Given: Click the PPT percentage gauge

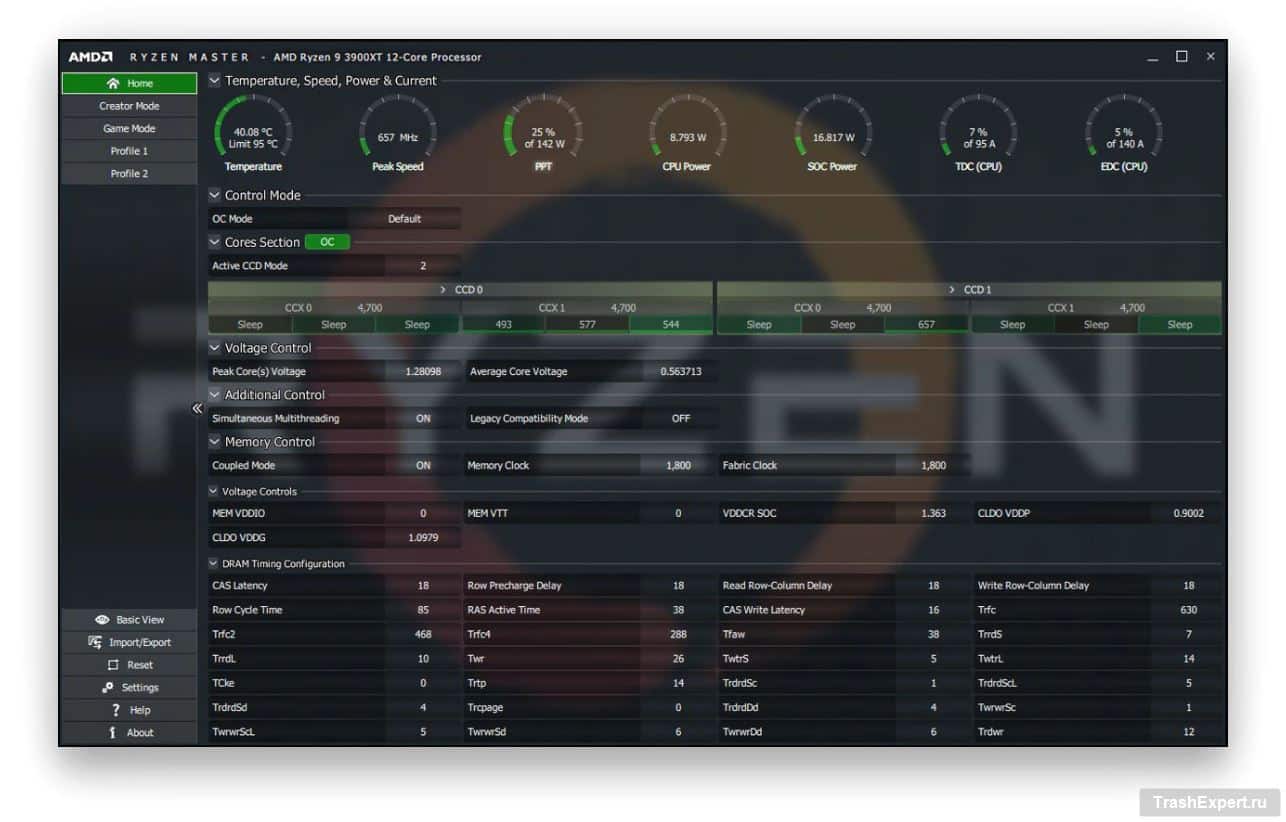Looking at the screenshot, I should [x=542, y=135].
